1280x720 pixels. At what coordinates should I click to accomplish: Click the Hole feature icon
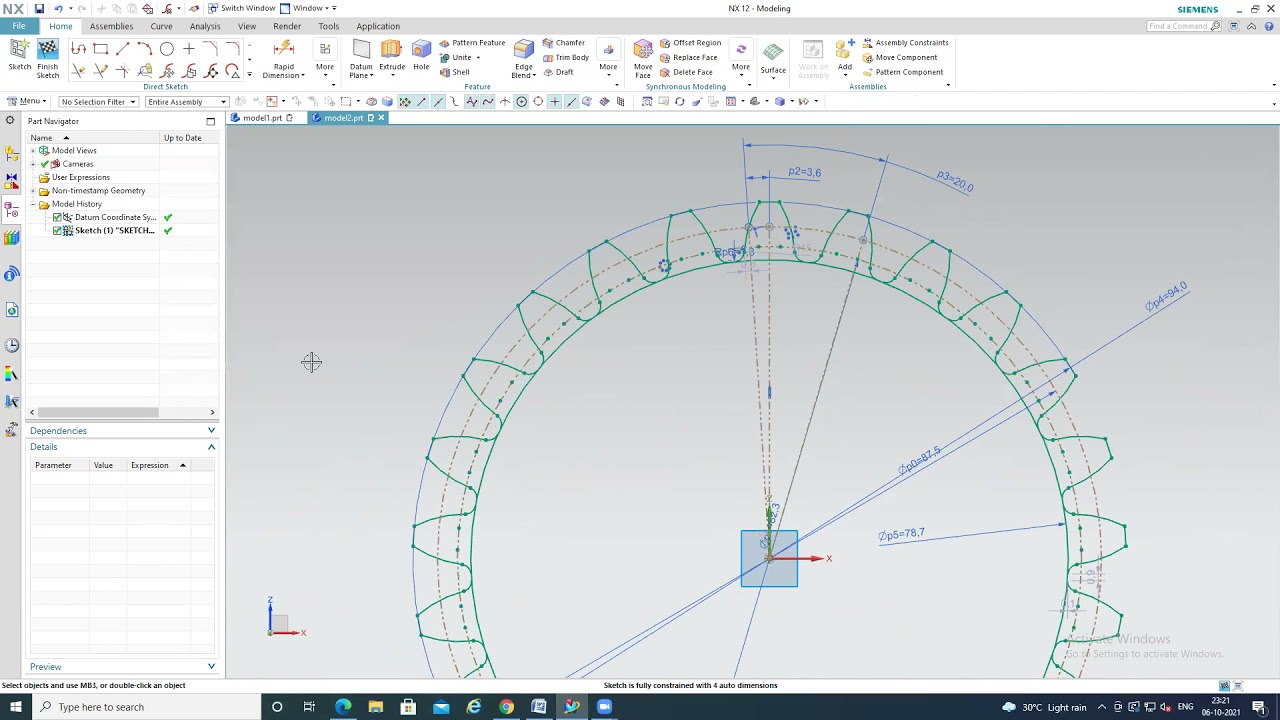(421, 50)
